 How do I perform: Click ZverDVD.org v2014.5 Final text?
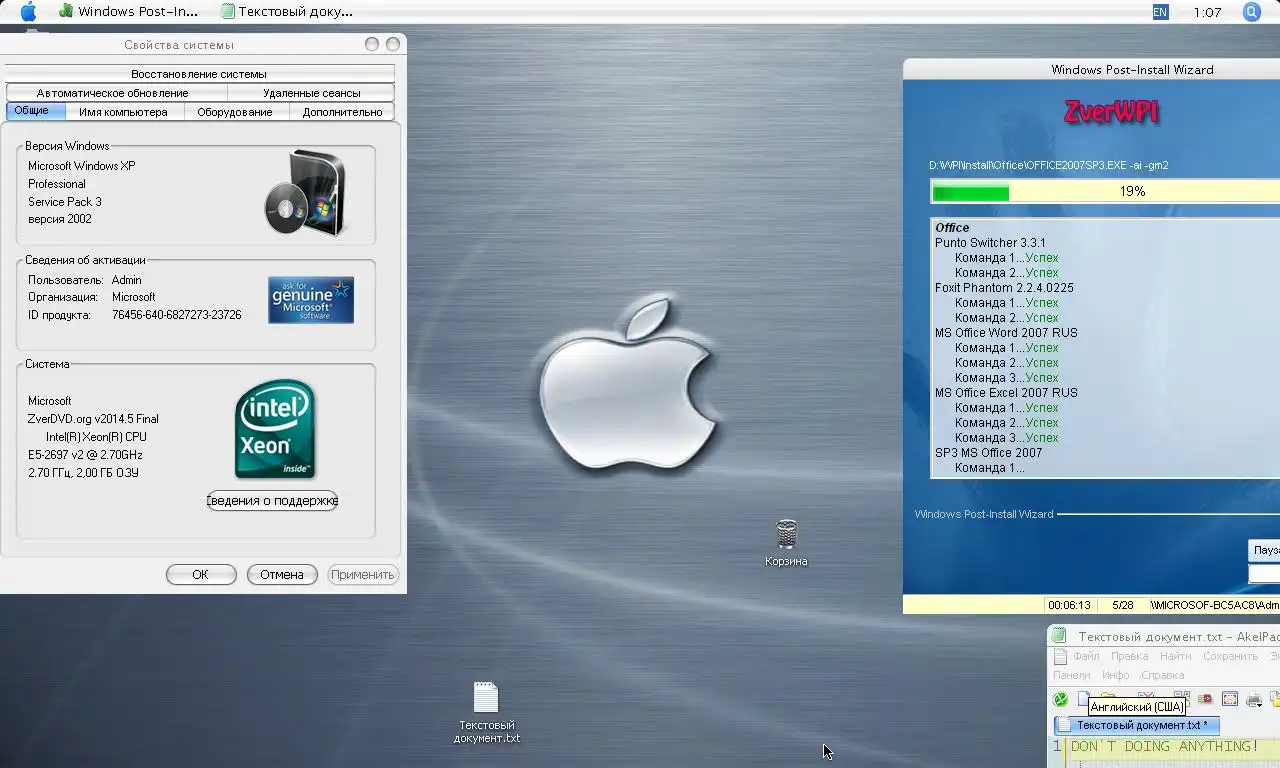click(x=93, y=419)
